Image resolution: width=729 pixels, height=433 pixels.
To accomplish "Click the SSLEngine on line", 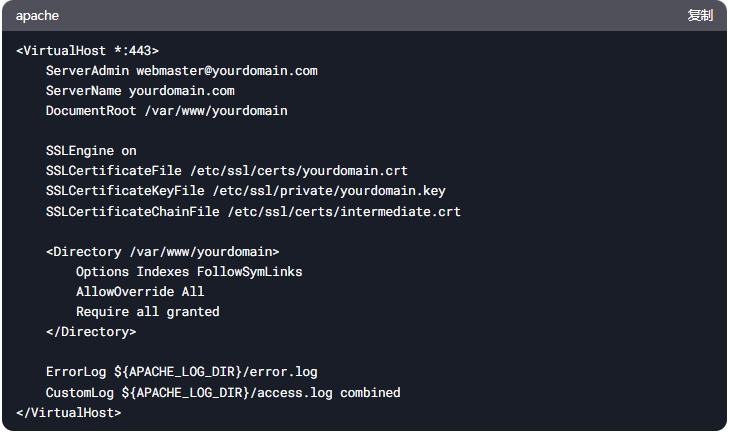I will click(91, 151).
